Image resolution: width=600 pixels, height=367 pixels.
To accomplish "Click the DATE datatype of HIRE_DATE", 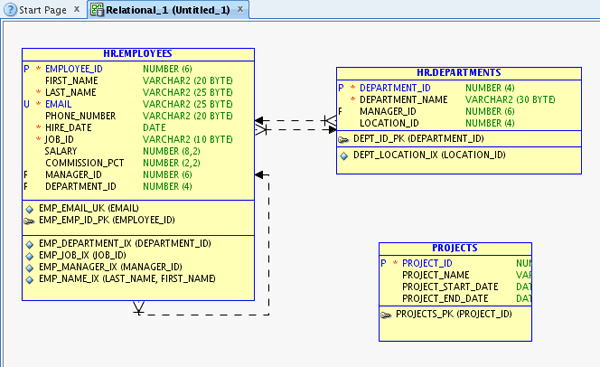I will coord(154,128).
